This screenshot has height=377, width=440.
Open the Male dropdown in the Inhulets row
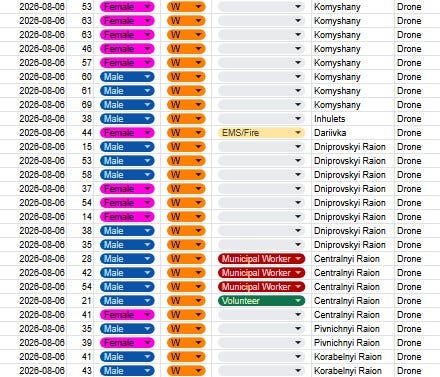pos(127,119)
